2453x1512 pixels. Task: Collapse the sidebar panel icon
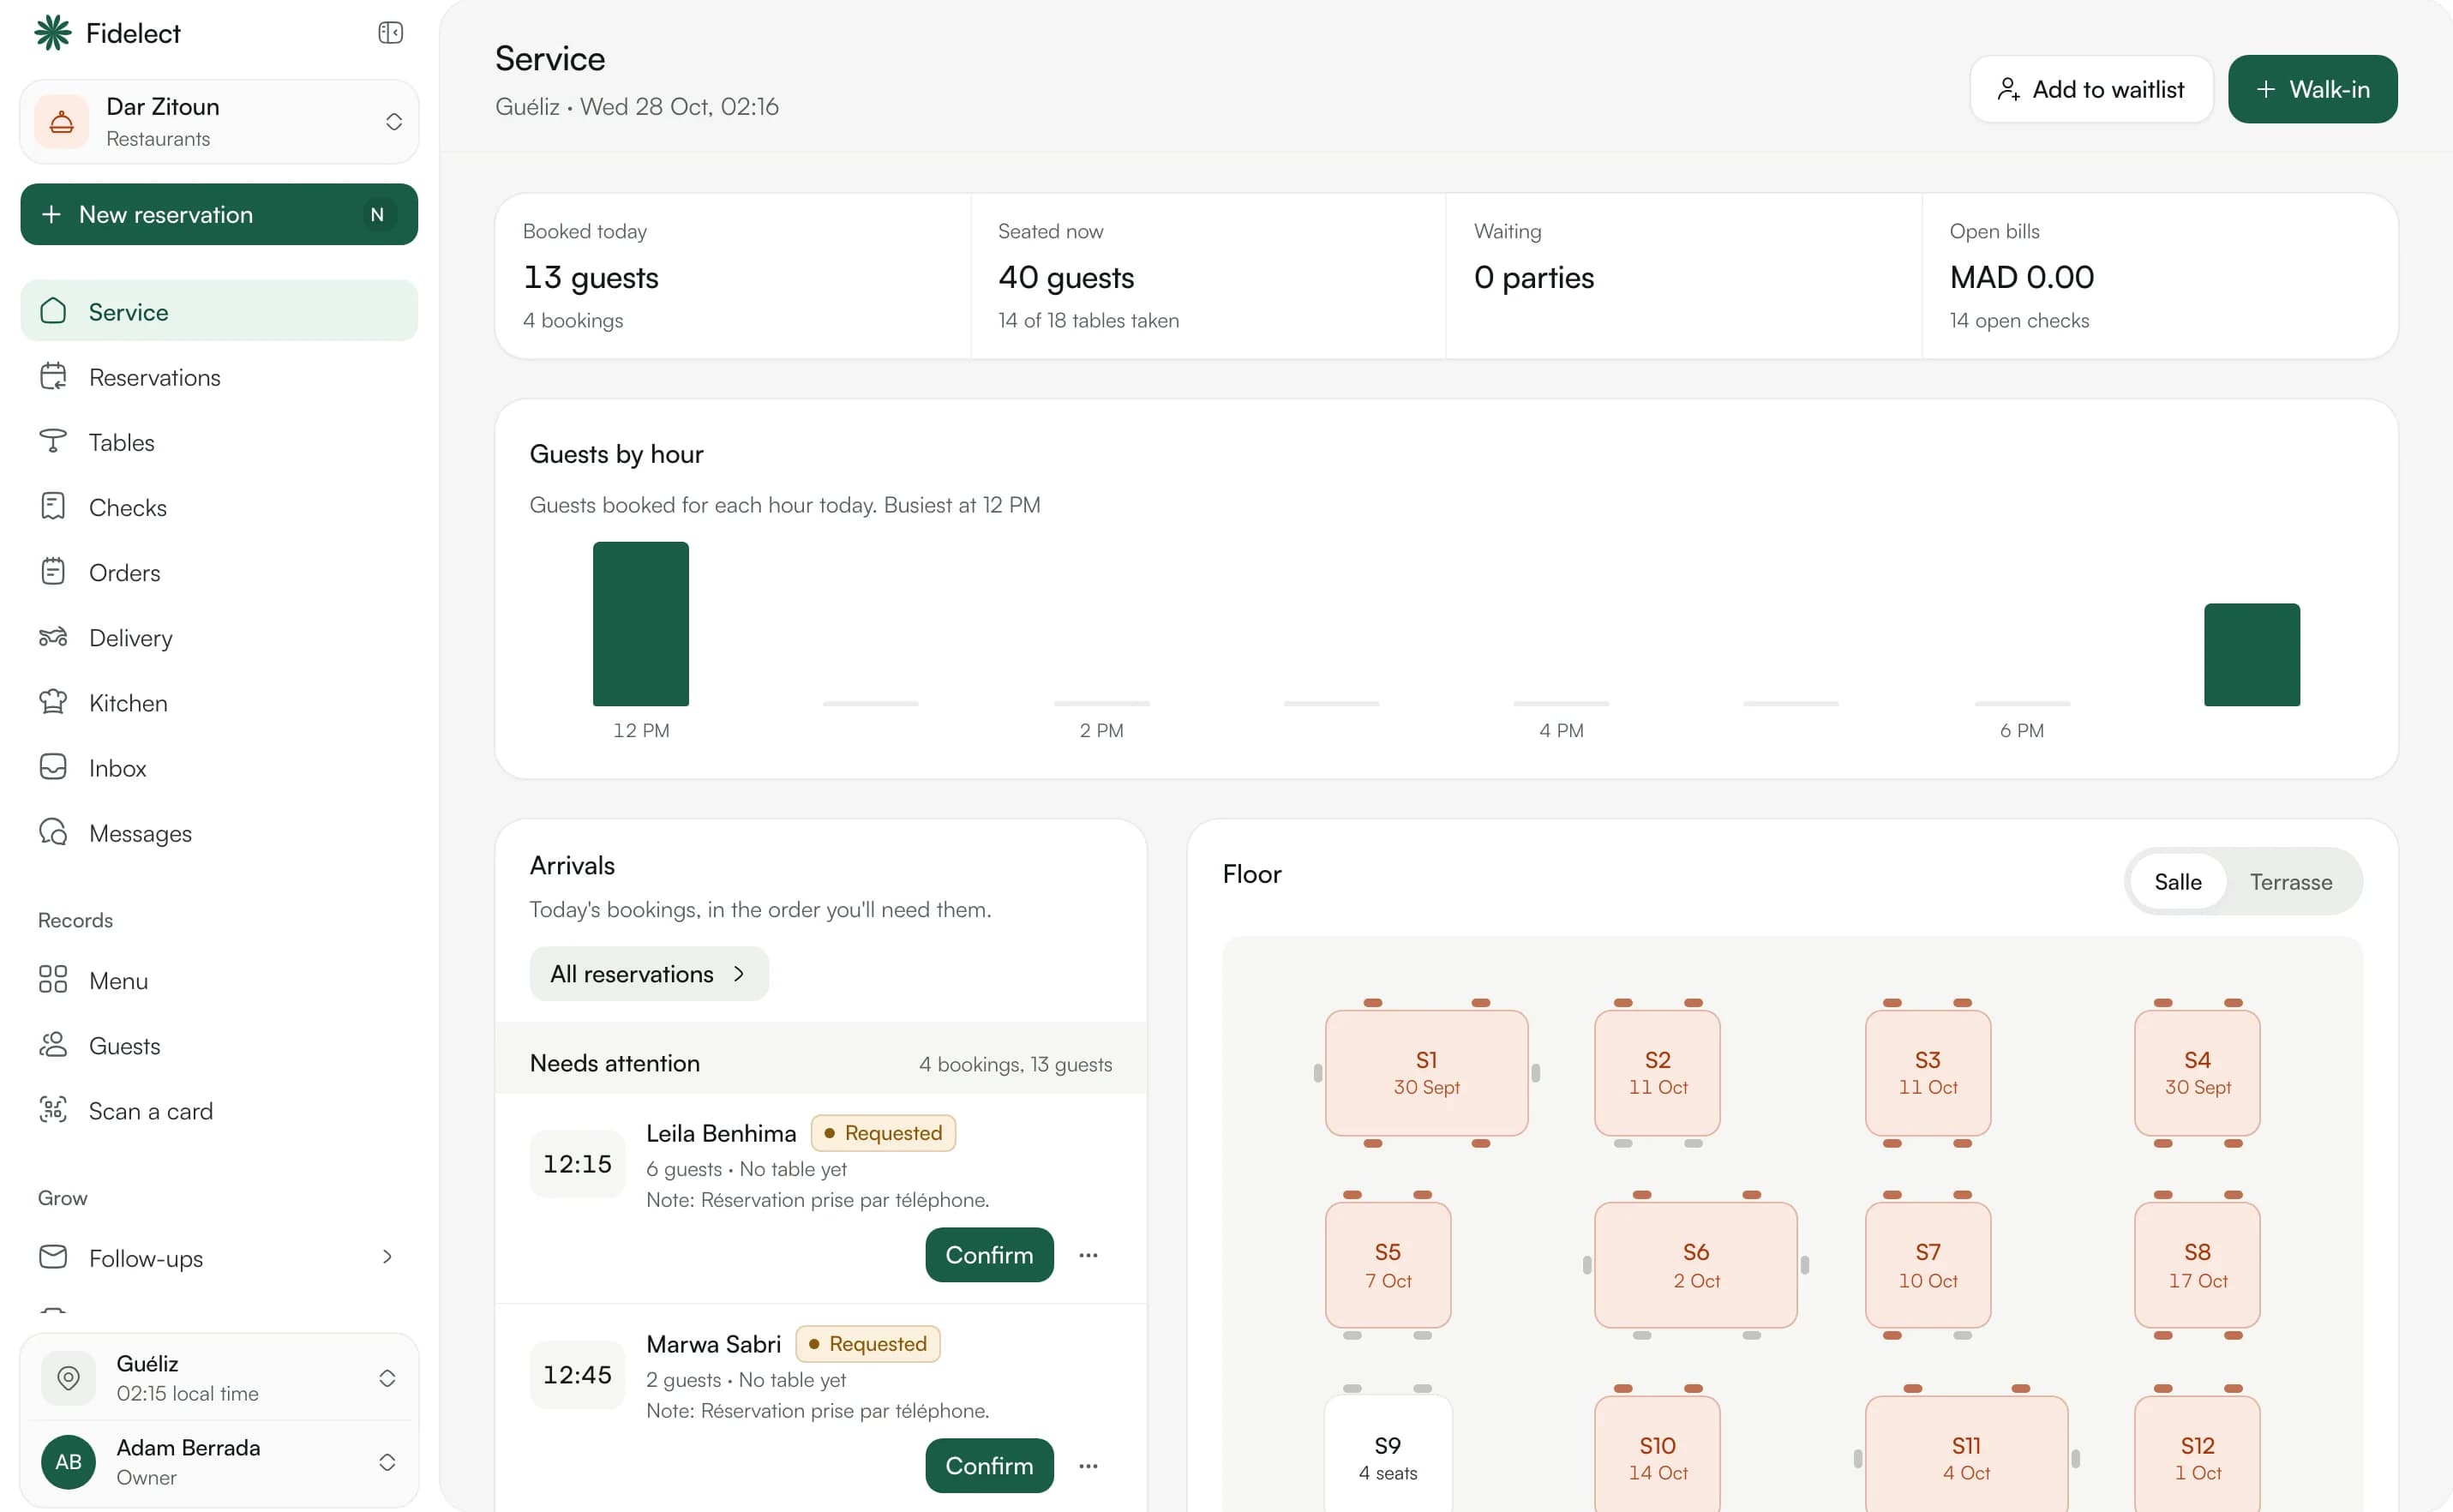pos(390,33)
